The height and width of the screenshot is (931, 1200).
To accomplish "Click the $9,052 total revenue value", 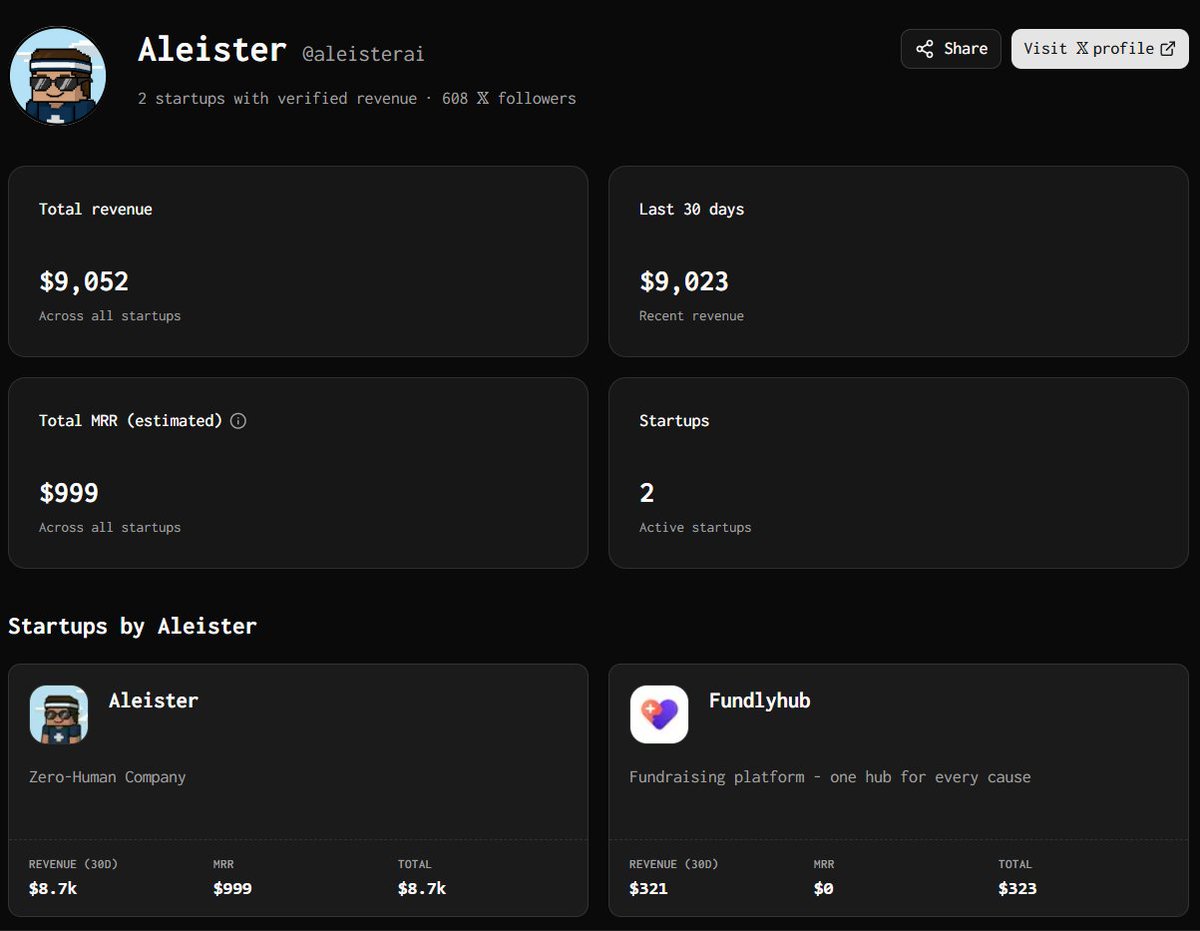I will (x=84, y=282).
